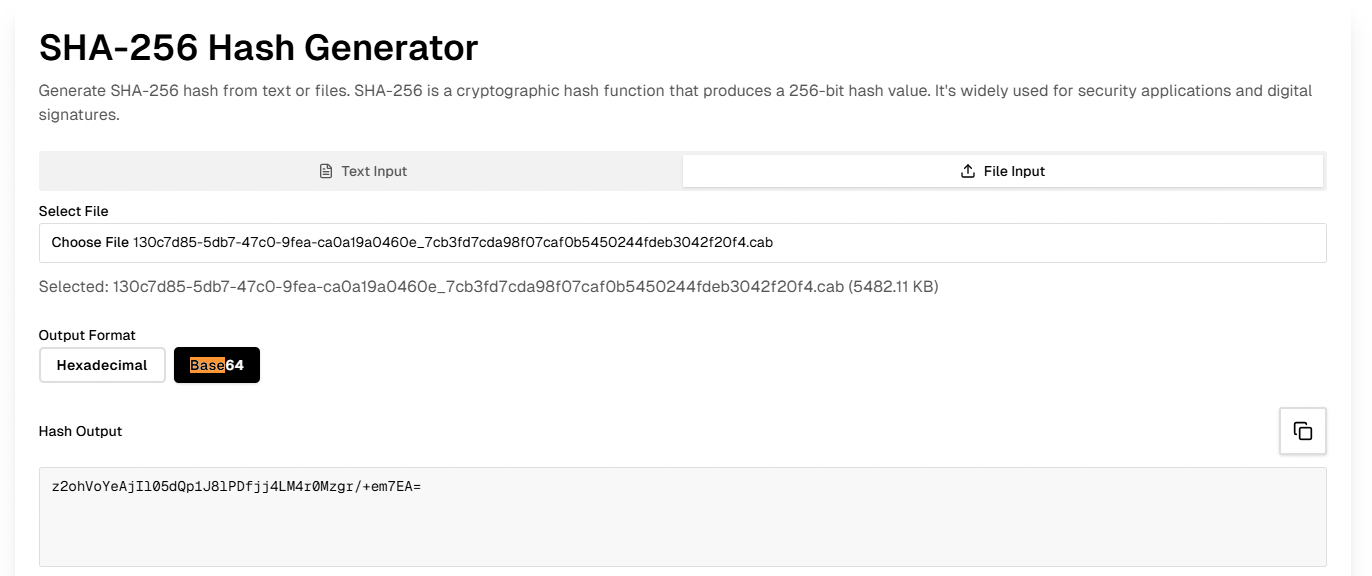Viewport: 1372px width, 576px height.
Task: Switch to the Text Input tab
Action: click(360, 170)
